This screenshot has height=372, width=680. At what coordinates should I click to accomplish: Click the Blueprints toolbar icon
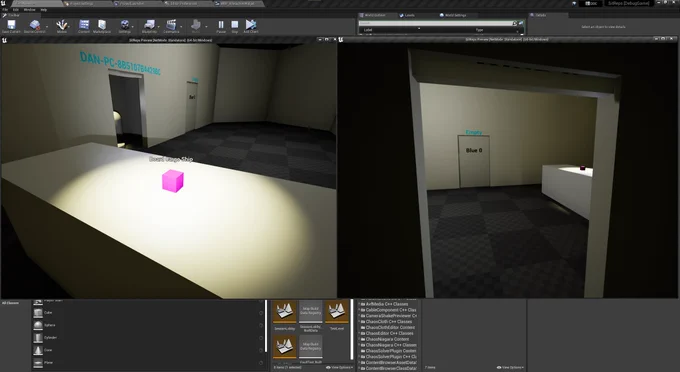[x=149, y=26]
